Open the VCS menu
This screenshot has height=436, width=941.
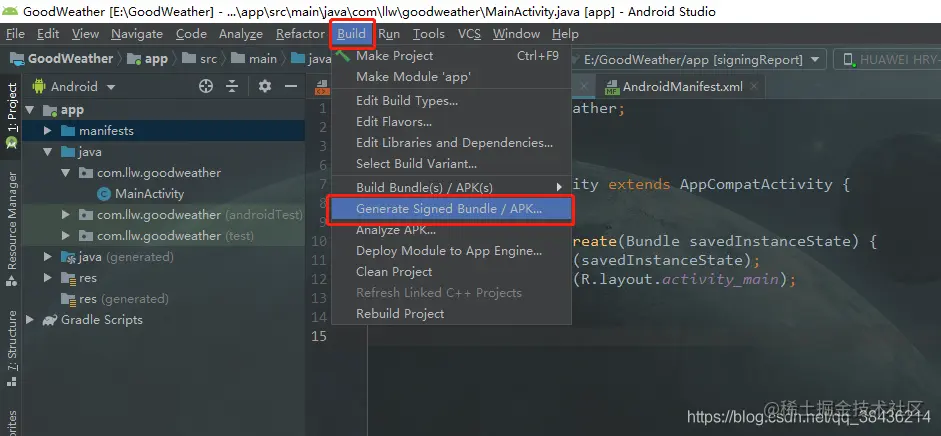(x=469, y=34)
